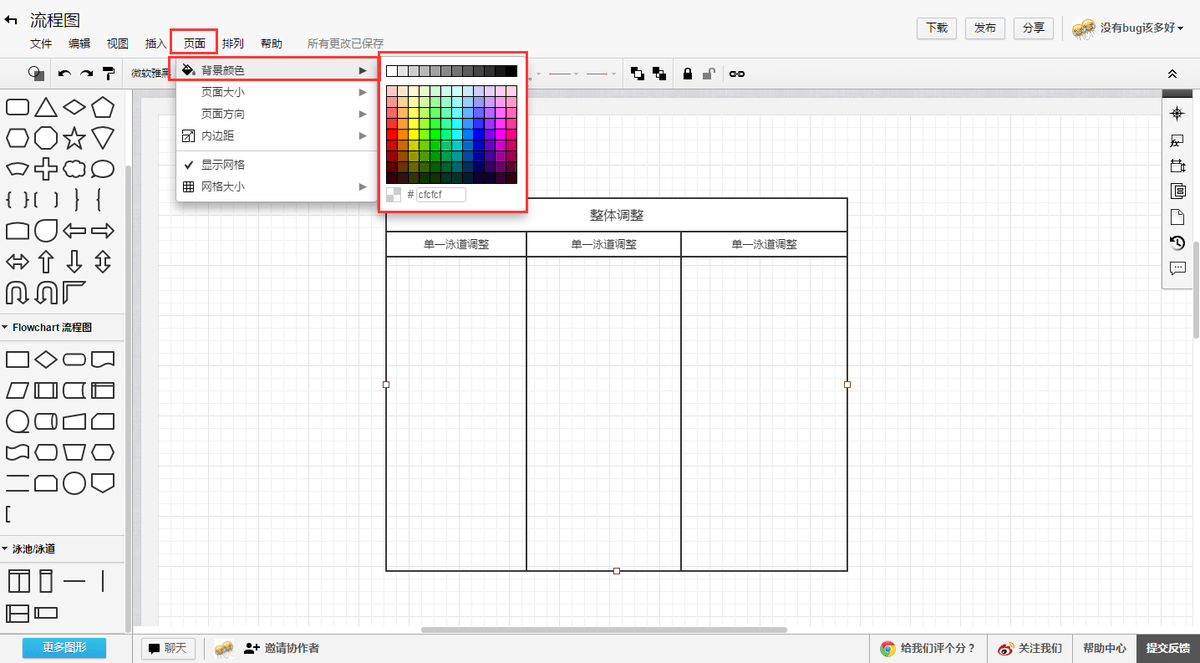This screenshot has width=1200, height=663.
Task: Click the 下载 download button
Action: pos(937,28)
